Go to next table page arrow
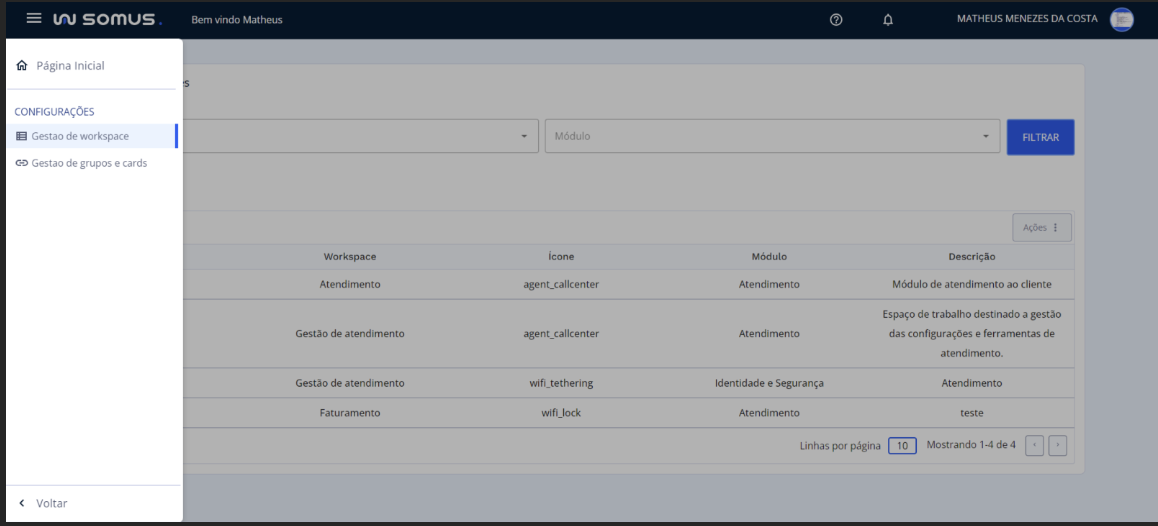Image resolution: width=1158 pixels, height=526 pixels. tap(1058, 445)
